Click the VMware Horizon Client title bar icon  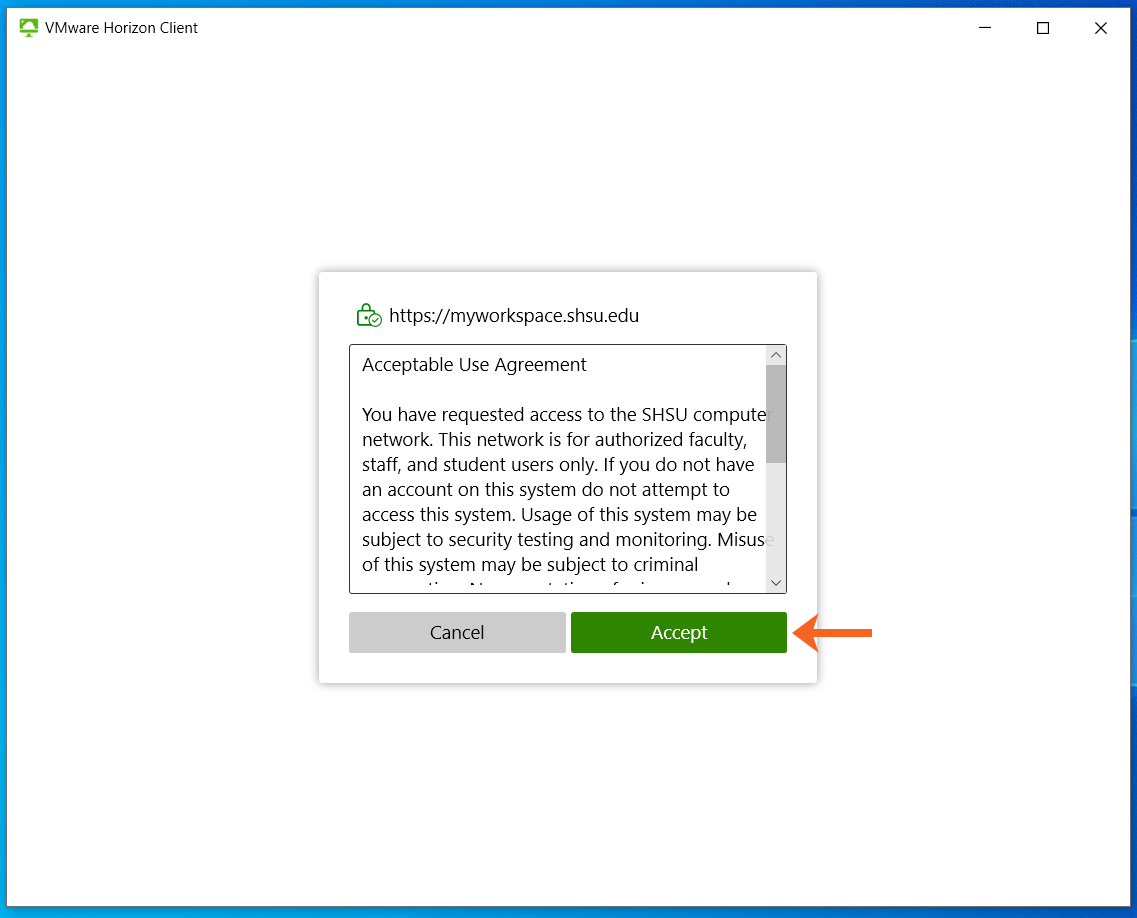tap(29, 28)
